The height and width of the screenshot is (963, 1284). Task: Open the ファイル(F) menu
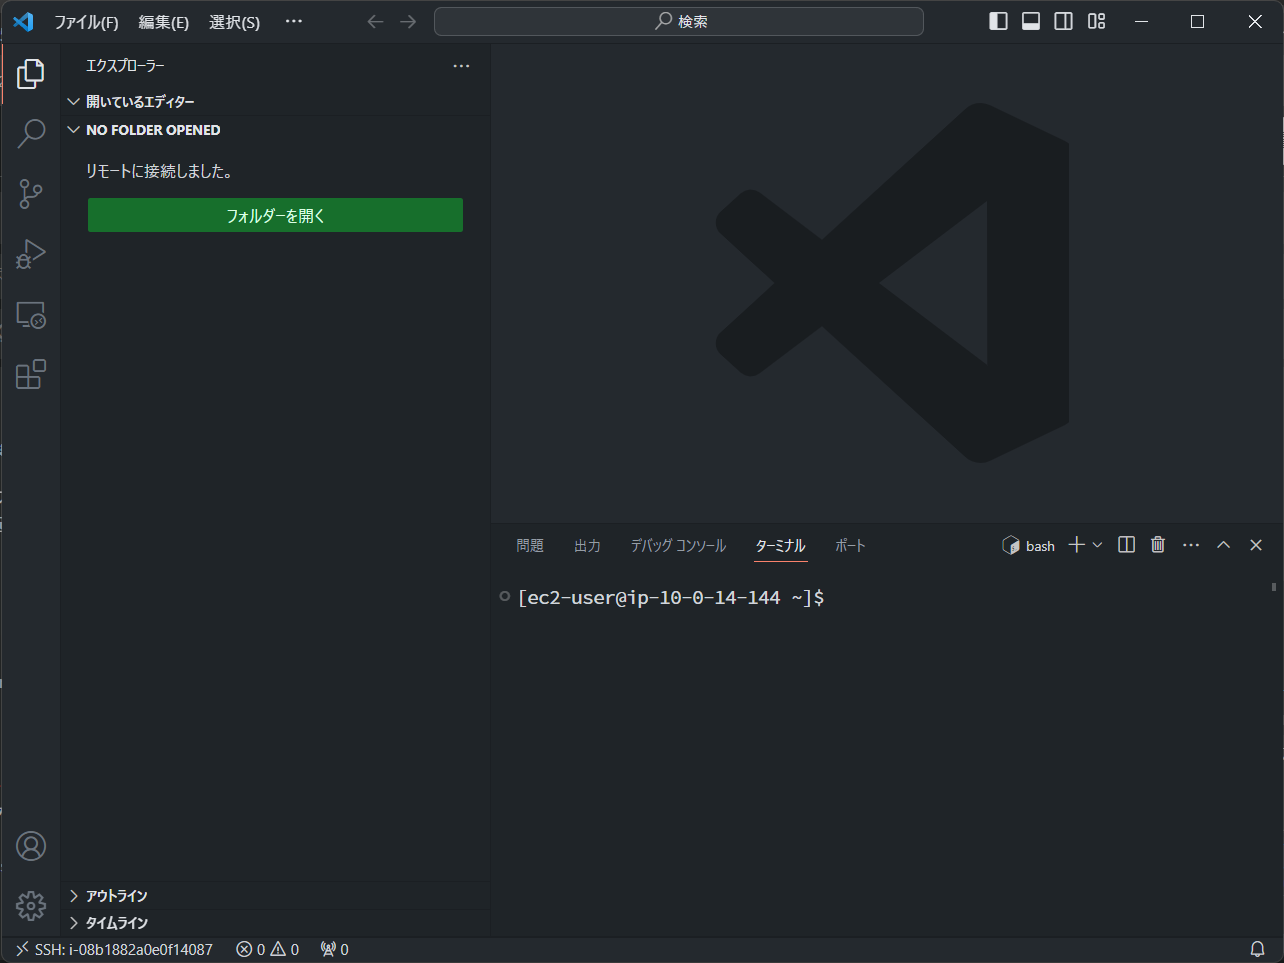point(86,22)
